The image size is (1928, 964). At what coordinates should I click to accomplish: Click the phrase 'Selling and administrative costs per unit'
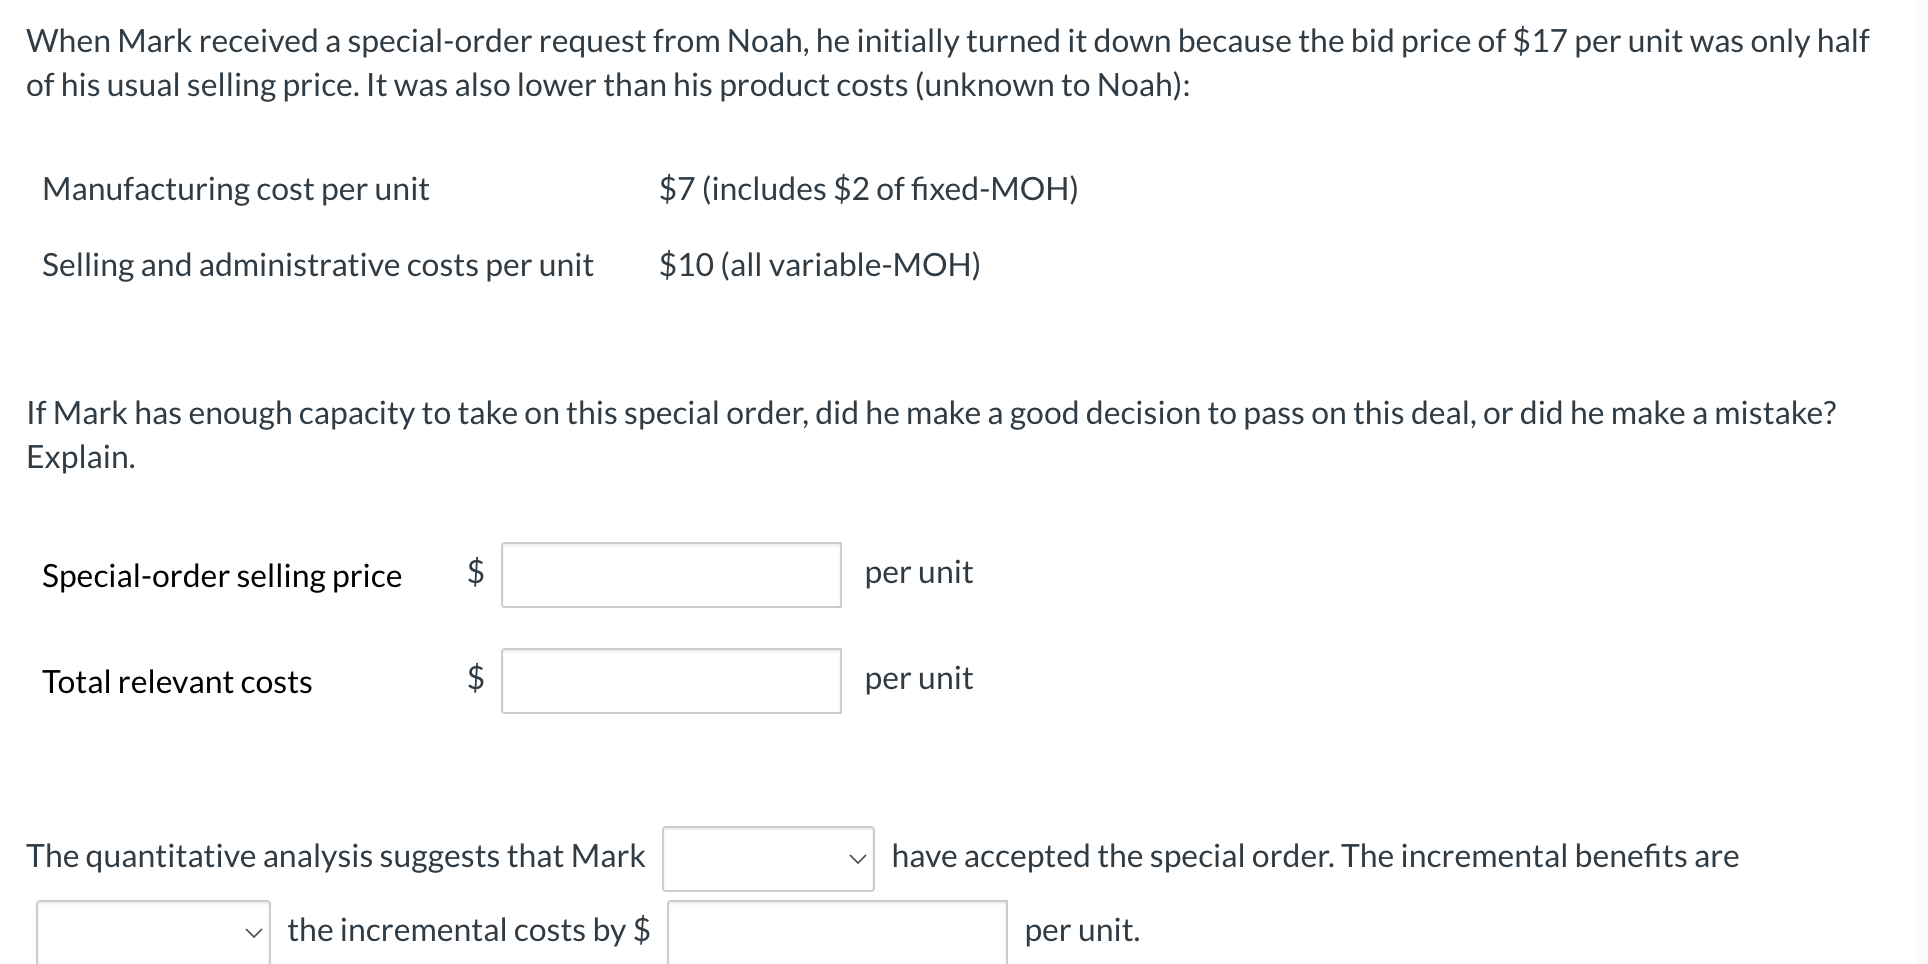tap(318, 265)
